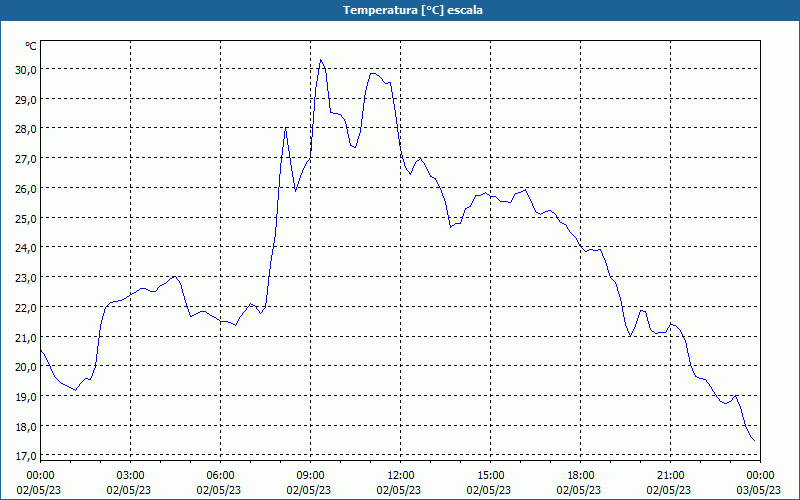Select the 17,0 y-axis label
The image size is (800, 500).
coord(26,456)
